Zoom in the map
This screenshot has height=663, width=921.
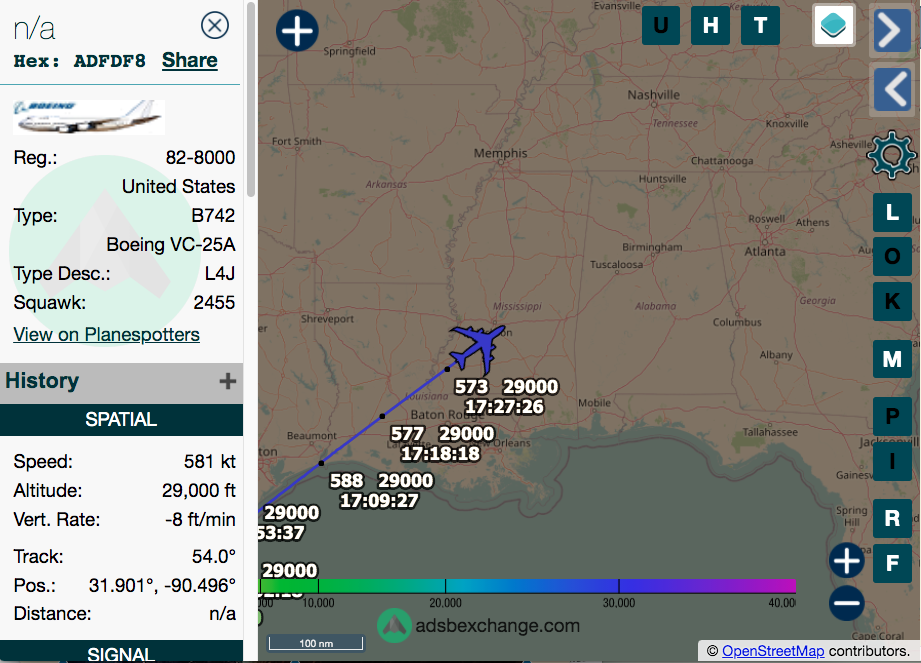[846, 560]
